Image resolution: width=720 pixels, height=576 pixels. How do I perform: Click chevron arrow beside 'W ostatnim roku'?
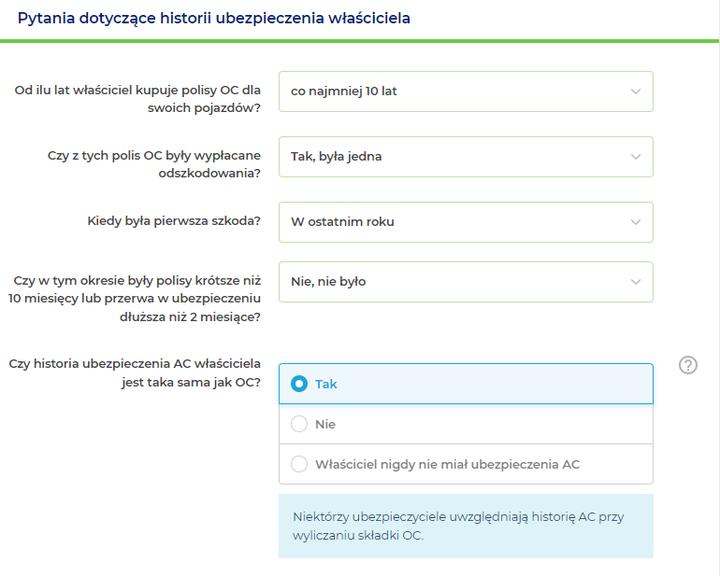click(x=635, y=222)
